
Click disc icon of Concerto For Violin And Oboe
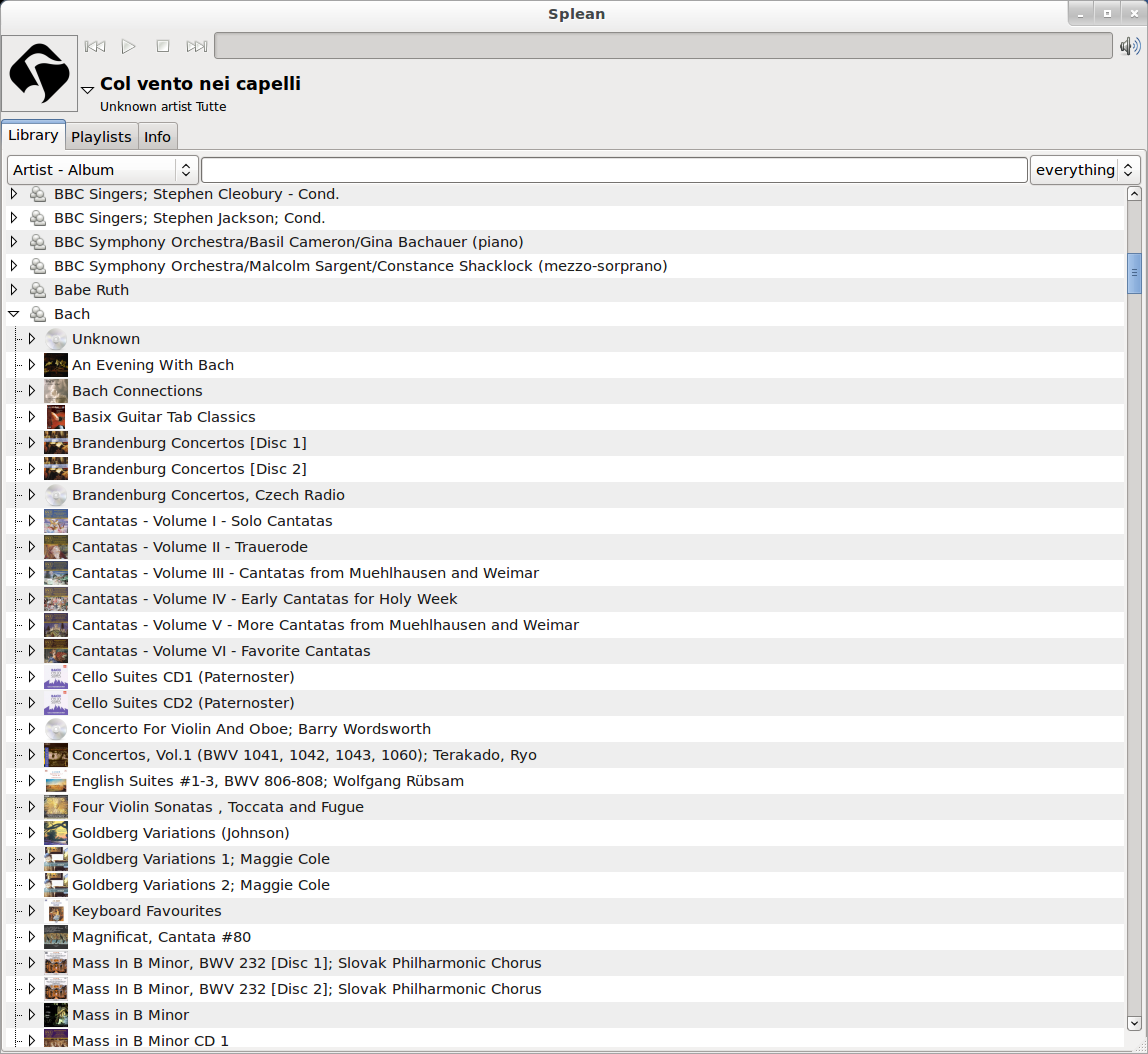(x=56, y=729)
